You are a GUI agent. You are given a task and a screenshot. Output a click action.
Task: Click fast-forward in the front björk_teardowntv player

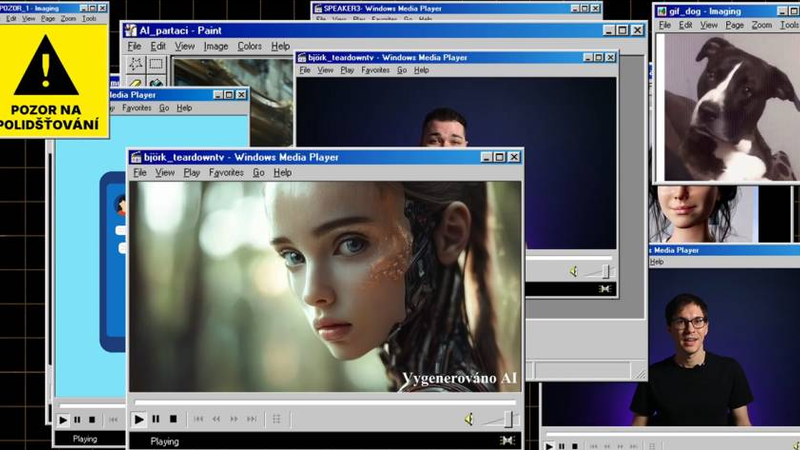tap(234, 419)
